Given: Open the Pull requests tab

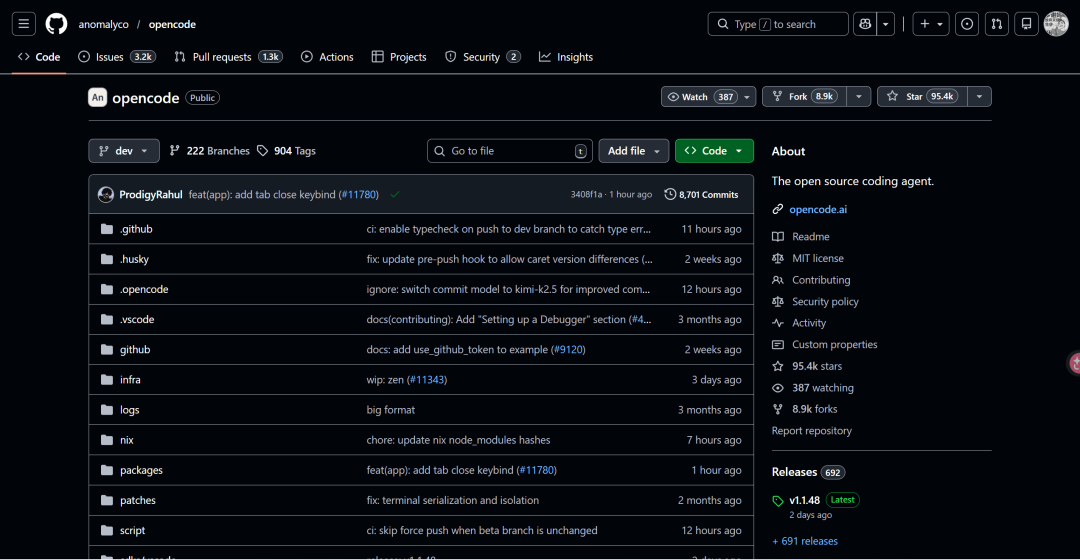Looking at the screenshot, I should pyautogui.click(x=228, y=57).
